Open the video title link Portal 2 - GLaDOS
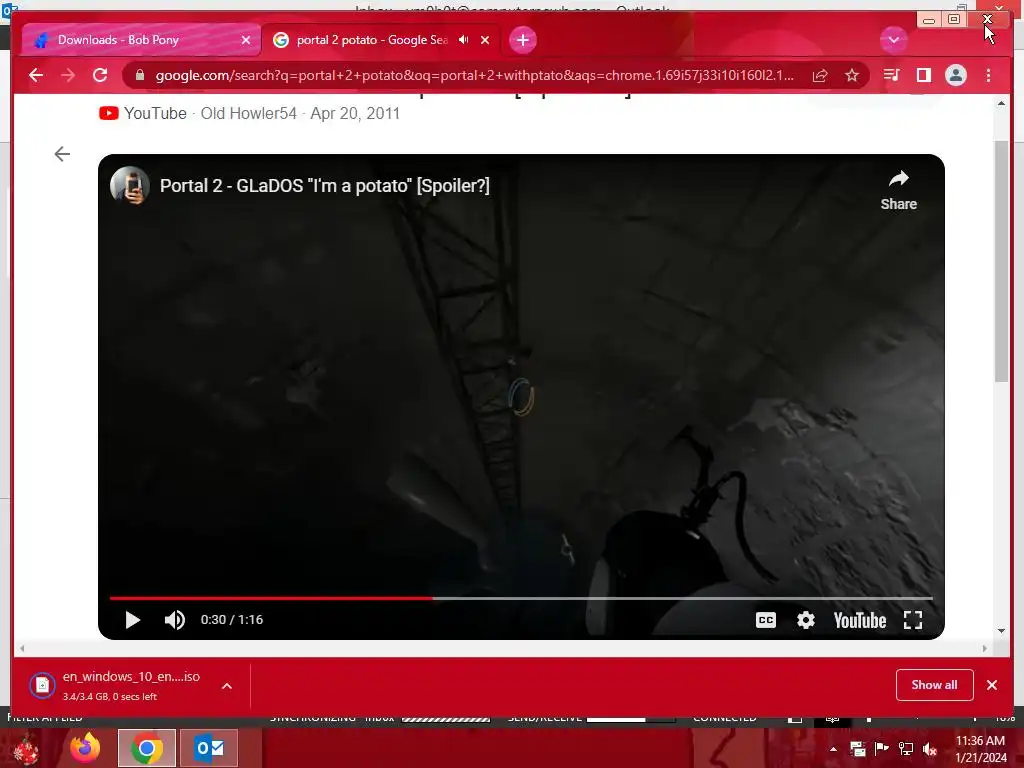Screen dimensions: 1024x768 325,185
